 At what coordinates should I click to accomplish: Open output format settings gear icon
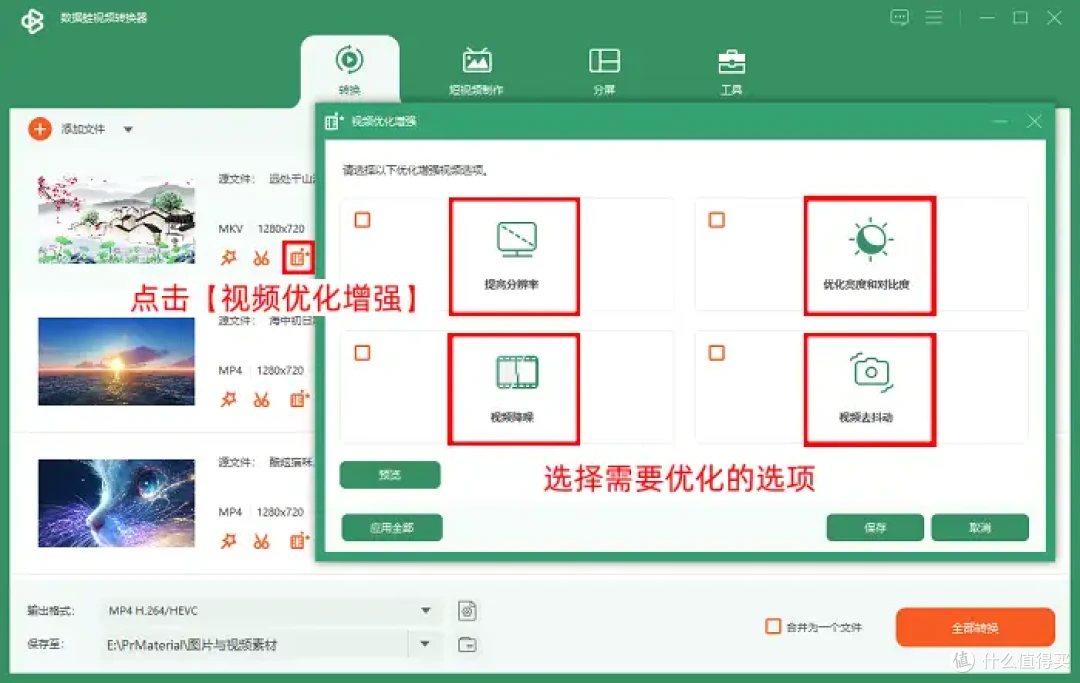[x=467, y=611]
